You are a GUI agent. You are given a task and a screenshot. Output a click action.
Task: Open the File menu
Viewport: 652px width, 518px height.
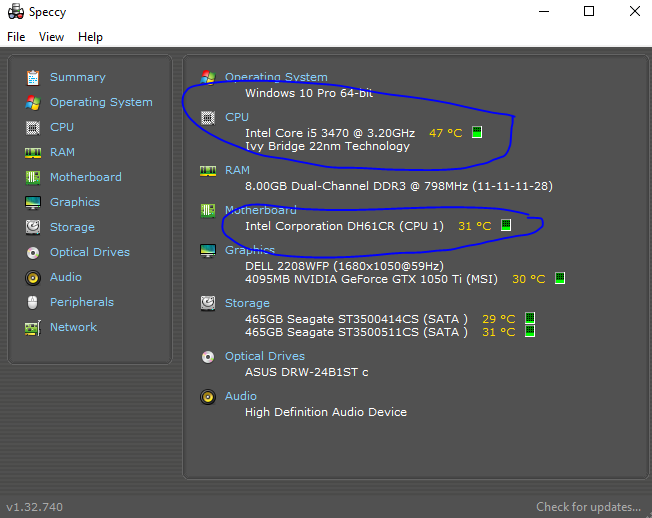click(x=16, y=37)
